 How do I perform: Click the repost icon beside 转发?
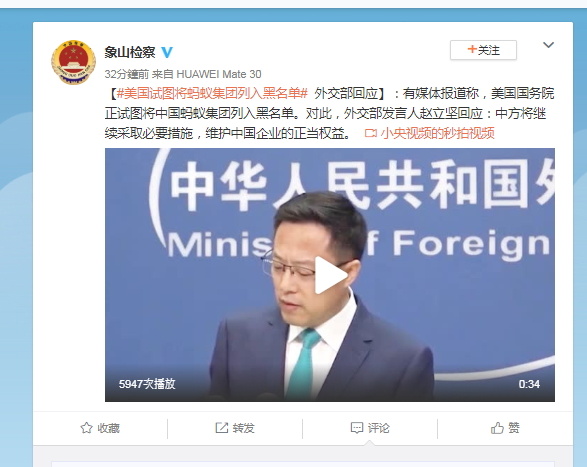(222, 428)
